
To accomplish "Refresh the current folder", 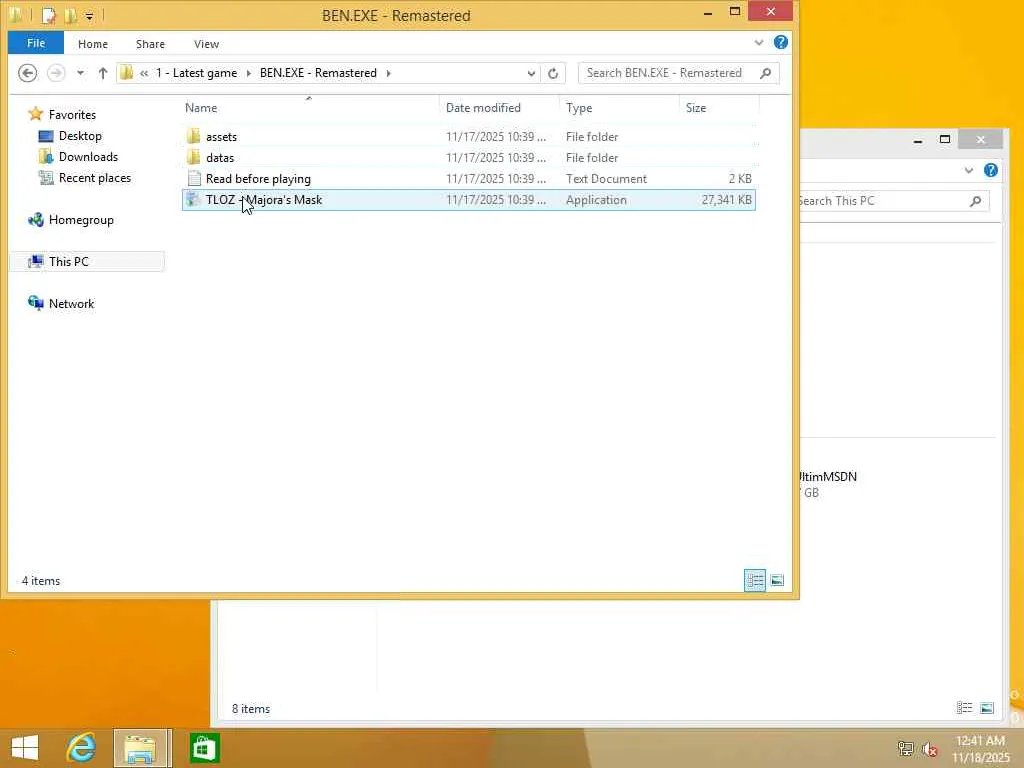I will click(553, 73).
